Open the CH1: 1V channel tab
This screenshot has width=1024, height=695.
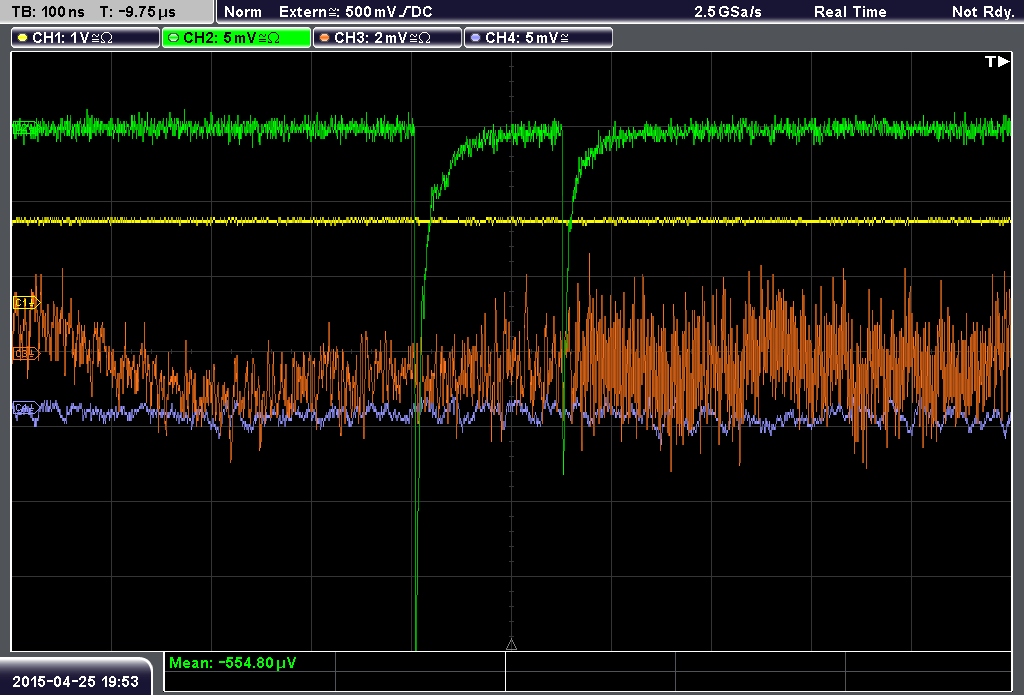[86, 38]
